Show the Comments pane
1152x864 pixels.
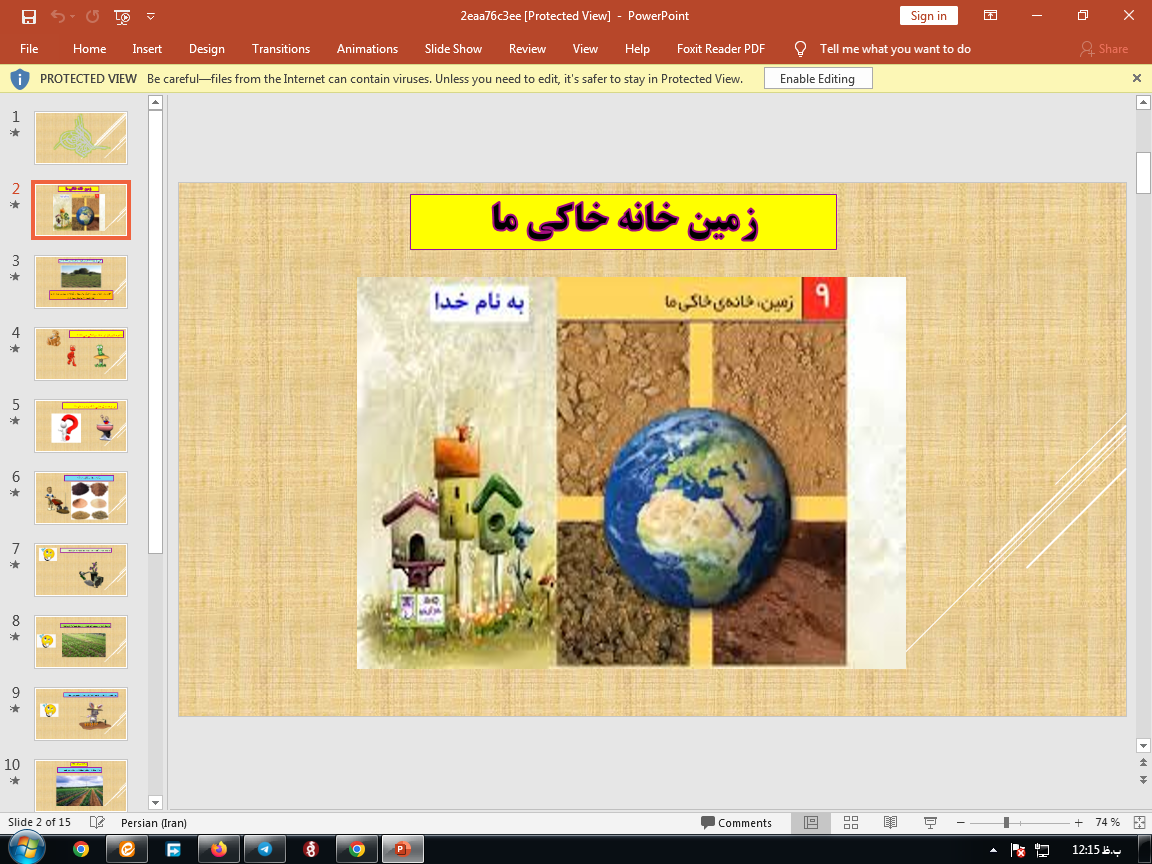coord(738,822)
